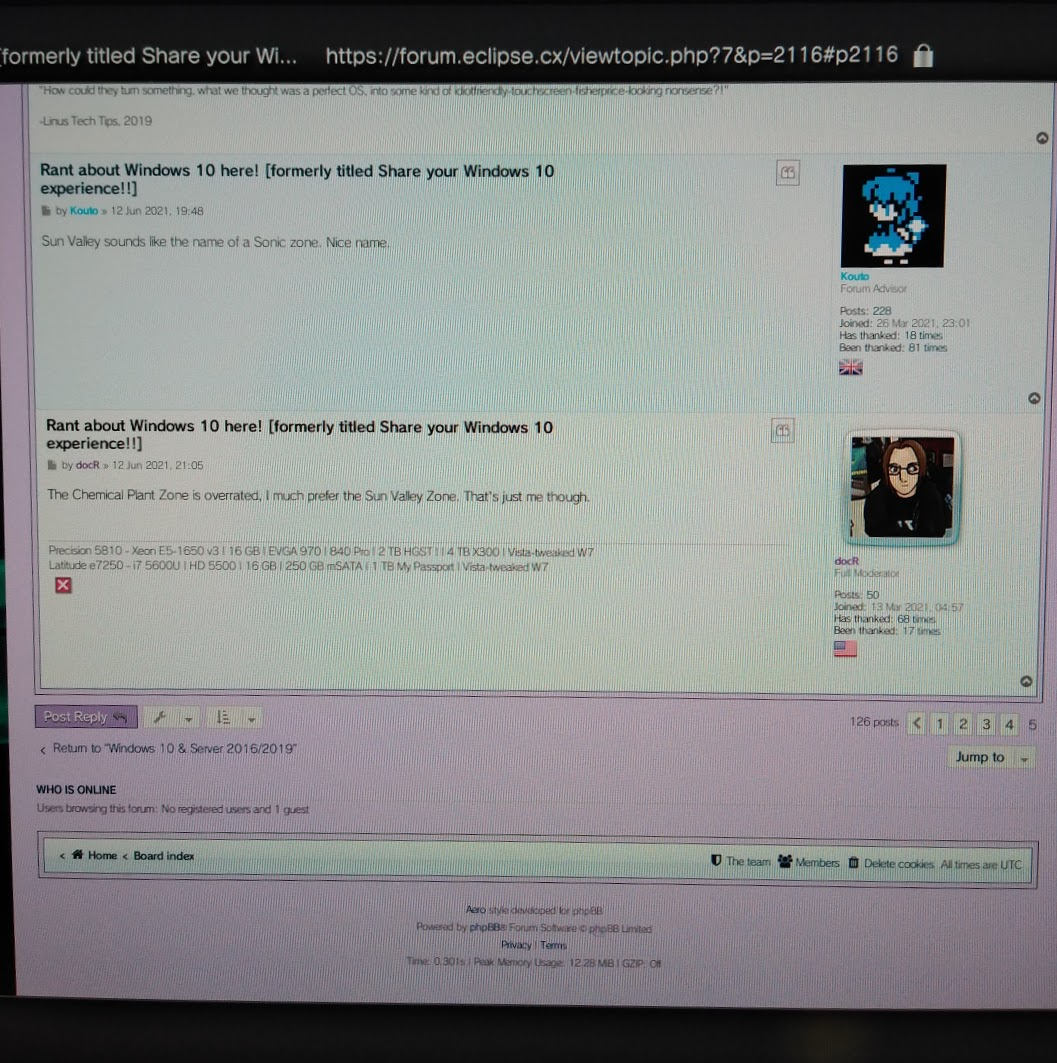Image resolution: width=1057 pixels, height=1063 pixels.
Task: Click the home icon in footer breadcrumb
Action: click(x=77, y=854)
